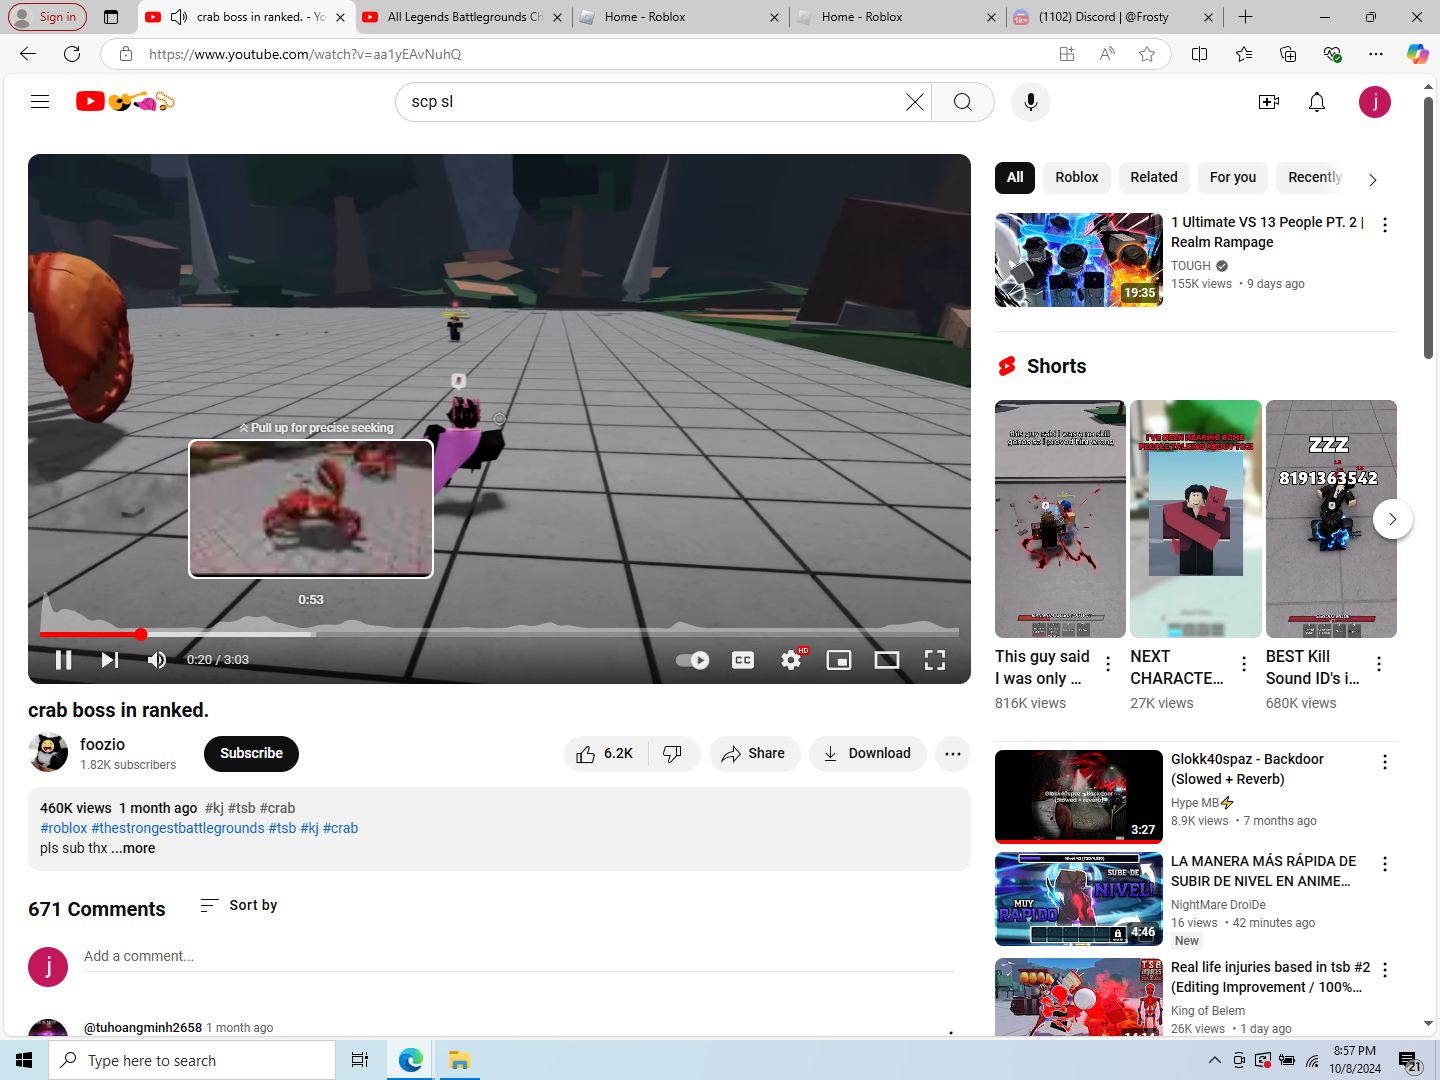Focus the Add a comment field

[519, 957]
